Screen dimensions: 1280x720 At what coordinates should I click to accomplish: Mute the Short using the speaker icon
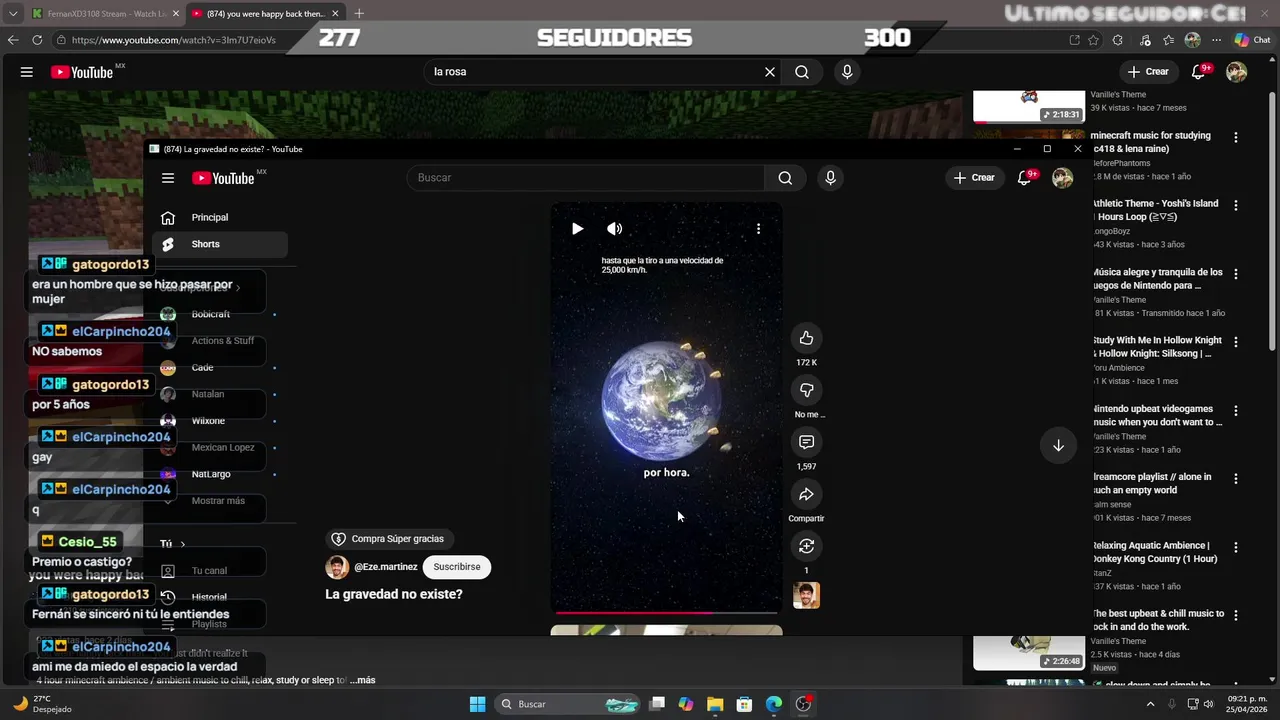(614, 229)
